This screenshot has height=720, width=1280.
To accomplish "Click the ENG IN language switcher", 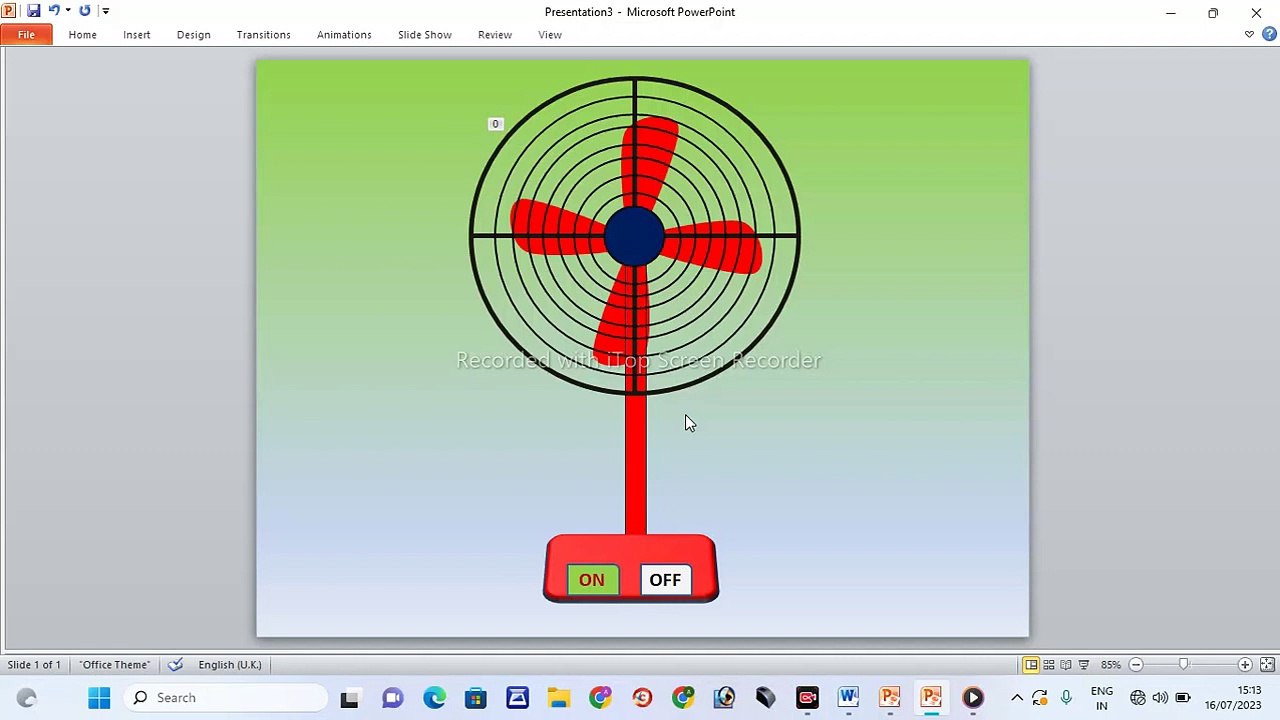I will click(x=1102, y=698).
